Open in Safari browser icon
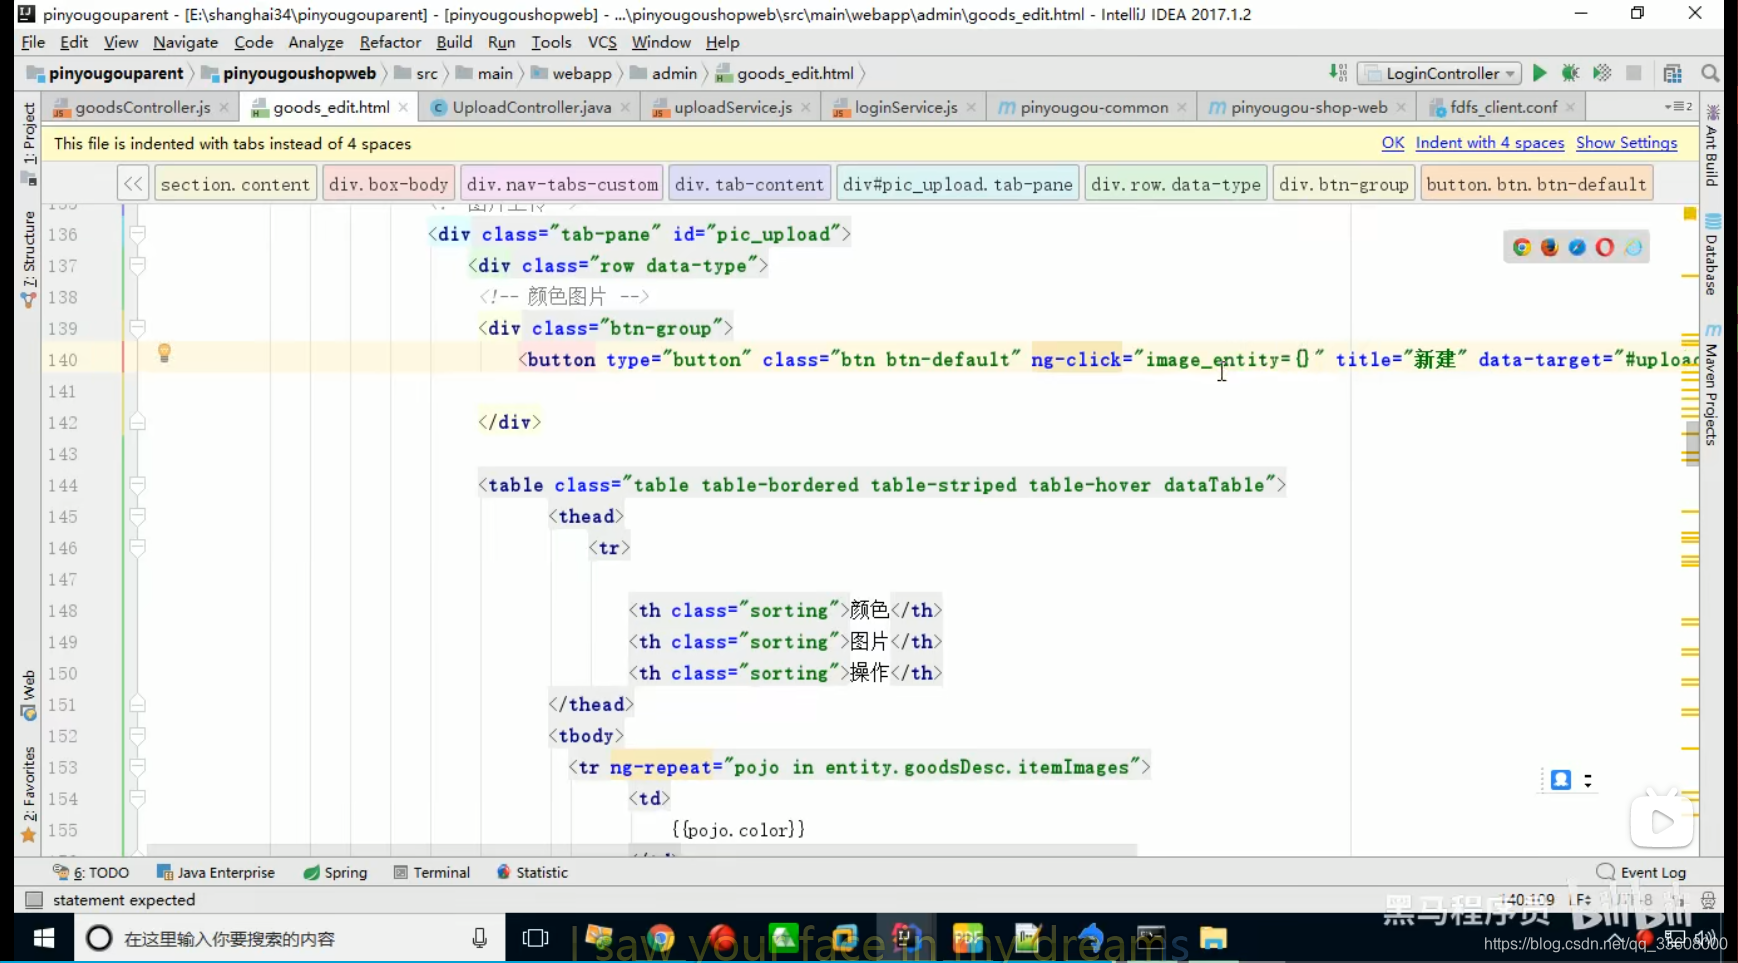The width and height of the screenshot is (1738, 963). pyautogui.click(x=1577, y=247)
